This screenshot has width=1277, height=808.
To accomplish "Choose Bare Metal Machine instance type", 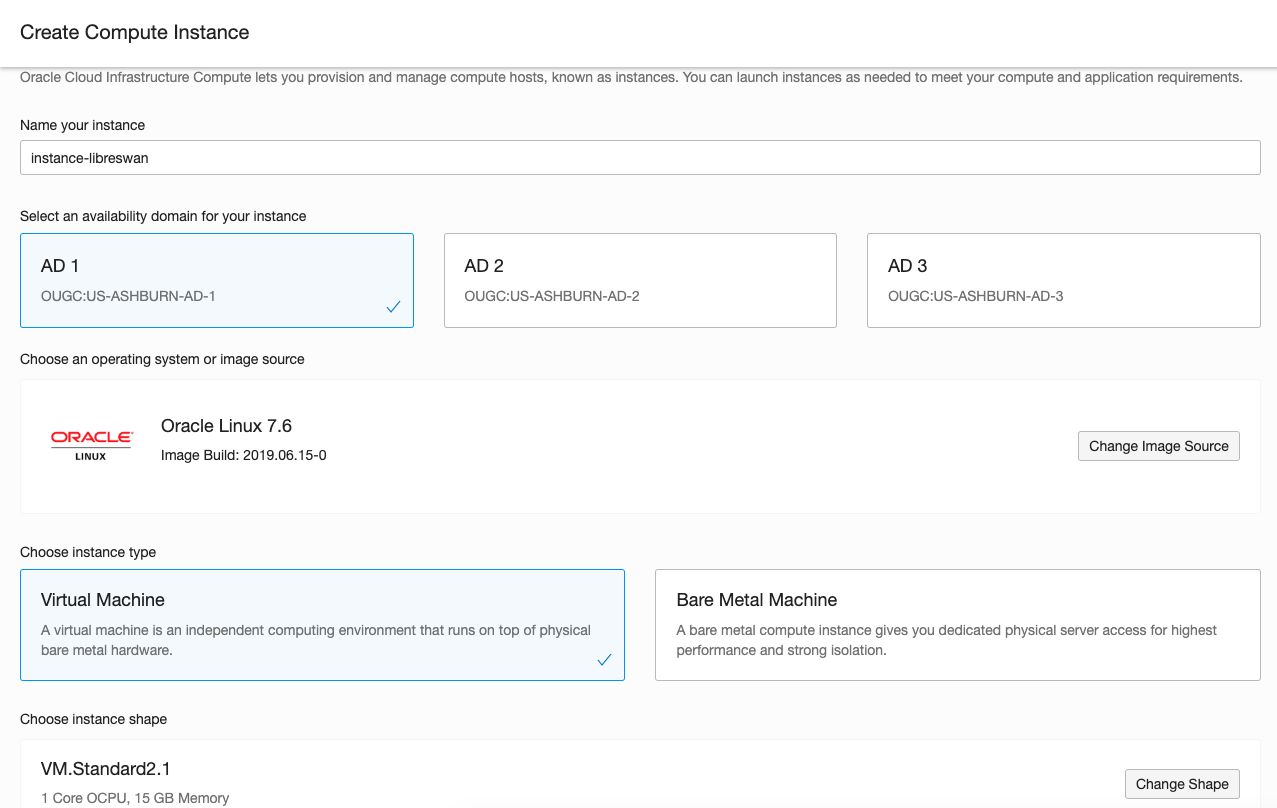I will click(x=957, y=625).
